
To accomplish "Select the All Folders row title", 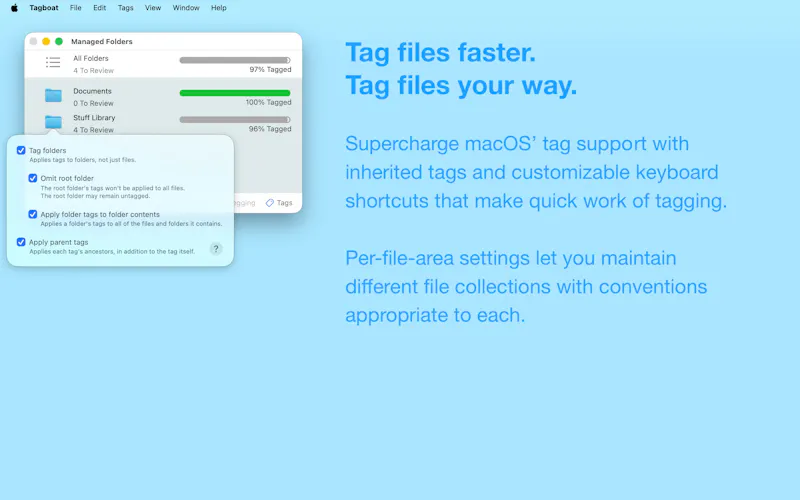I will click(x=91, y=58).
